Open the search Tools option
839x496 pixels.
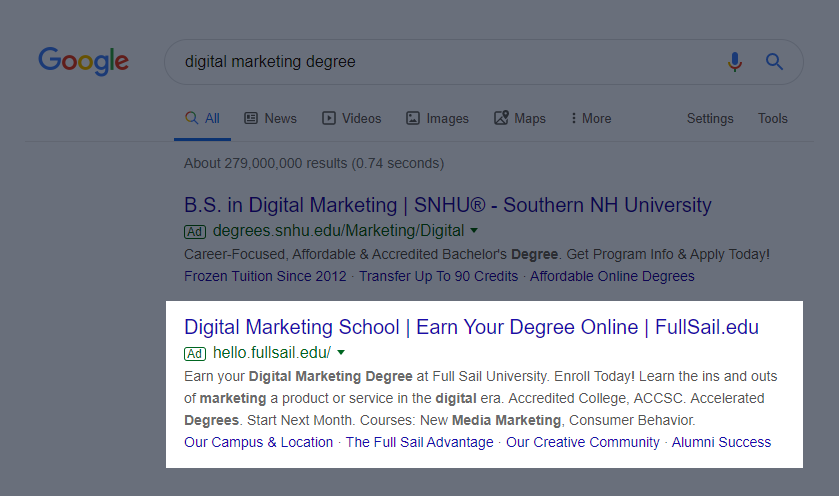coord(773,118)
